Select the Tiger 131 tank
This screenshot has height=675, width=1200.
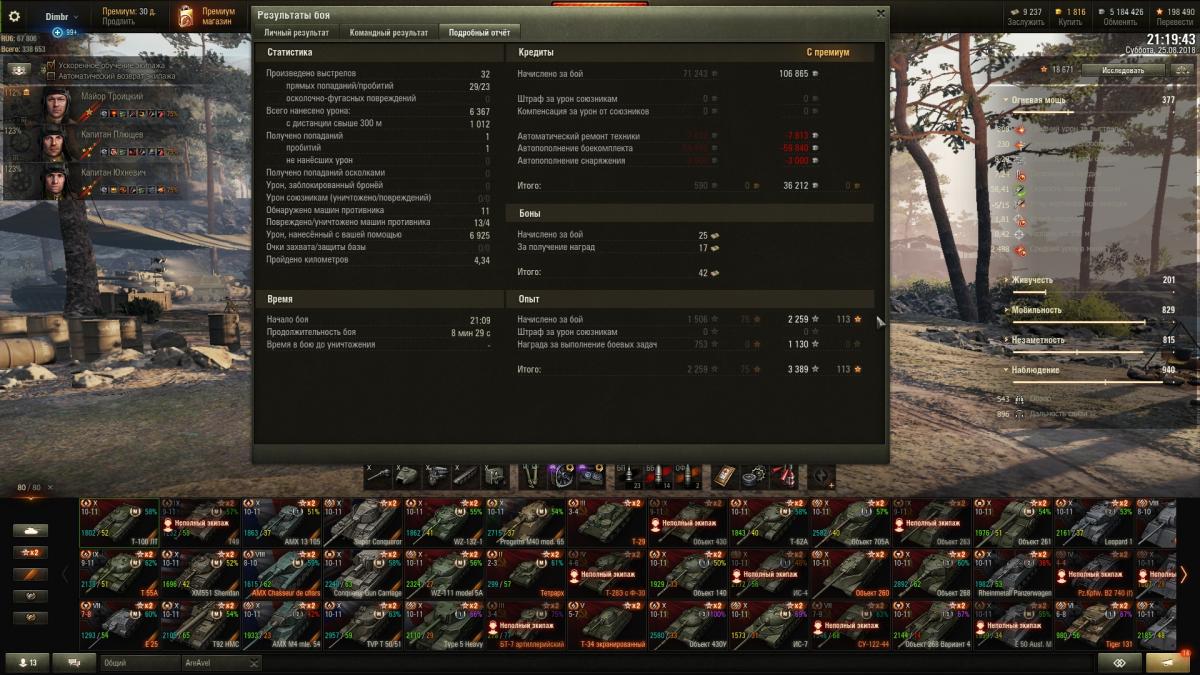pyautogui.click(x=1094, y=624)
